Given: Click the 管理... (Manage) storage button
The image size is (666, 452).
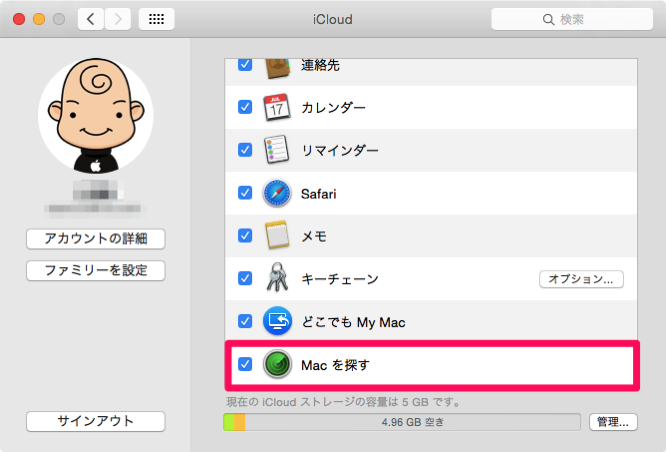Looking at the screenshot, I should click(x=613, y=422).
